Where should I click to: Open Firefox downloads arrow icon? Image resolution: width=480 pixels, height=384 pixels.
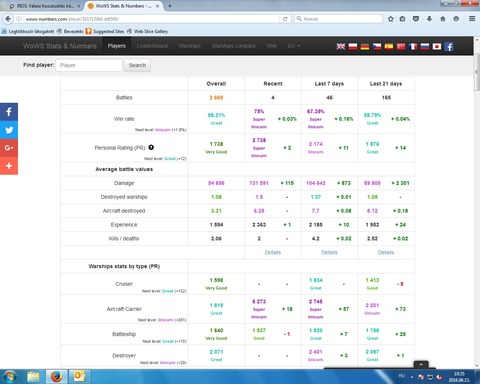(x=429, y=19)
